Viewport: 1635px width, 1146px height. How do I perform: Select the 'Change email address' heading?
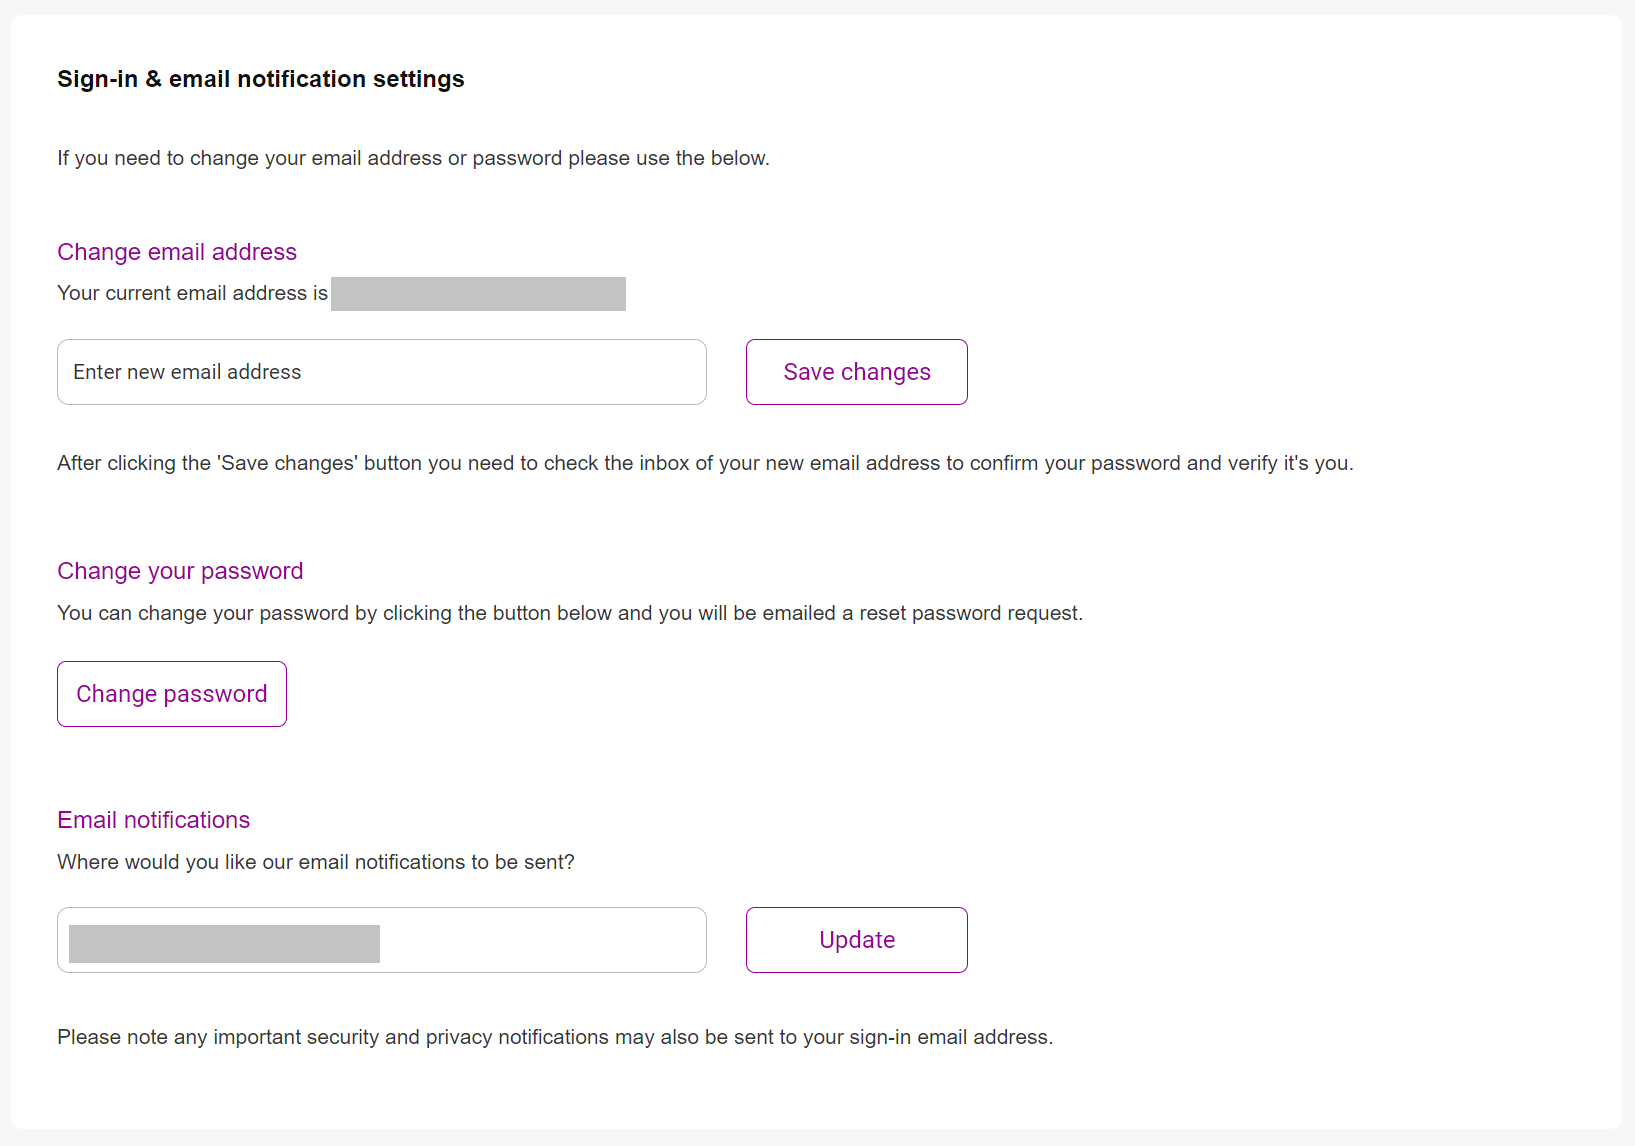177,252
